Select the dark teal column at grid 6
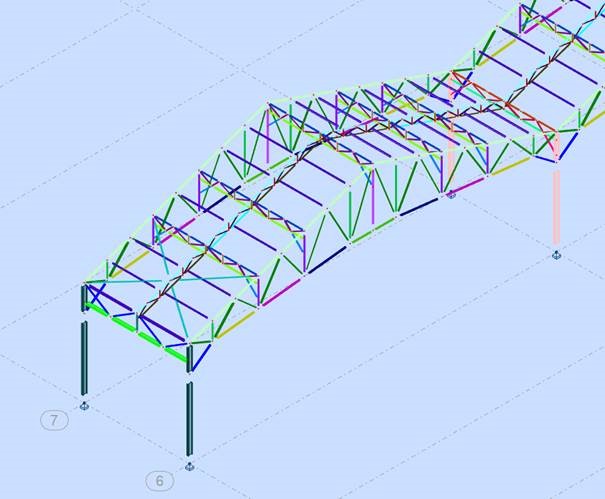Viewport: 605px width, 499px height. tap(189, 419)
